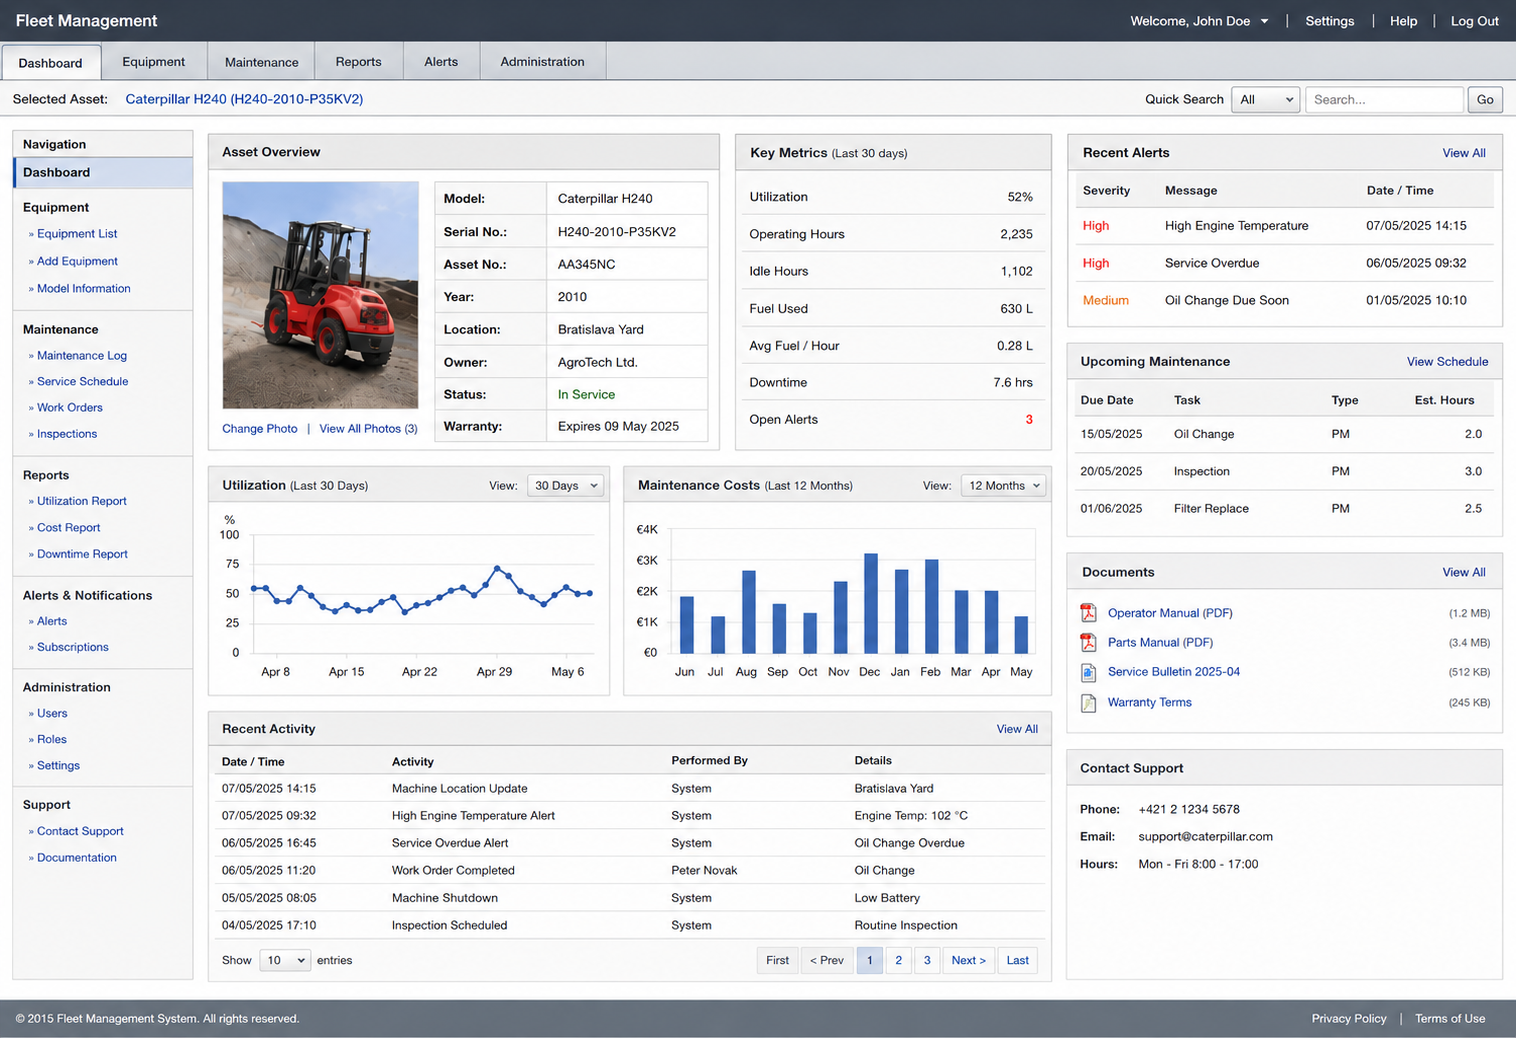The image size is (1516, 1038).
Task: View all Recent Alerts
Action: click(1464, 153)
